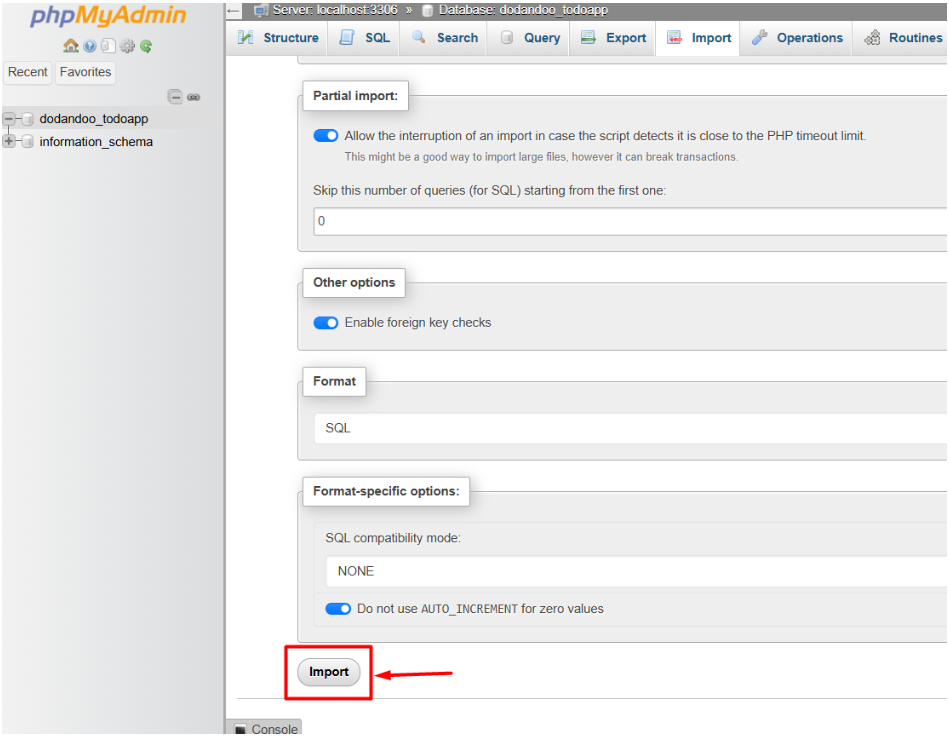
Task: Open the navigation settings gear icon
Action: coord(127,46)
